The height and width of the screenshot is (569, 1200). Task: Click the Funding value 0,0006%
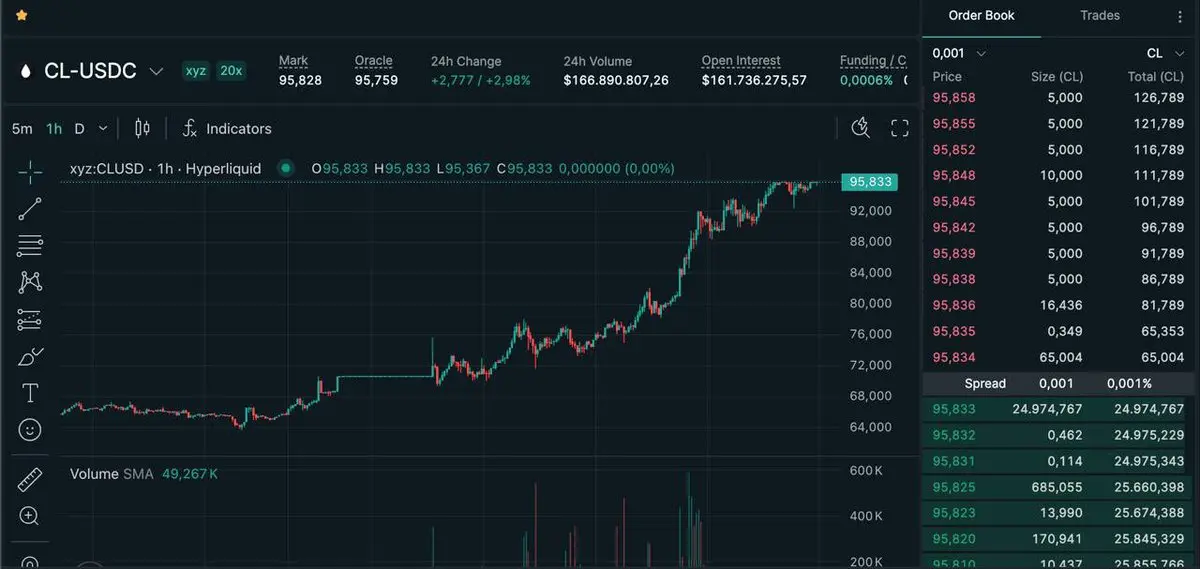(x=866, y=80)
